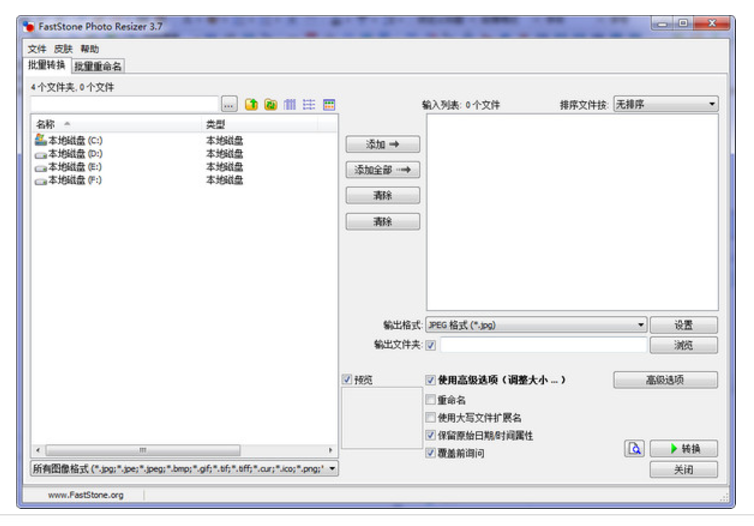
Task: Click the 输出文件夹 path field
Action: click(x=543, y=345)
